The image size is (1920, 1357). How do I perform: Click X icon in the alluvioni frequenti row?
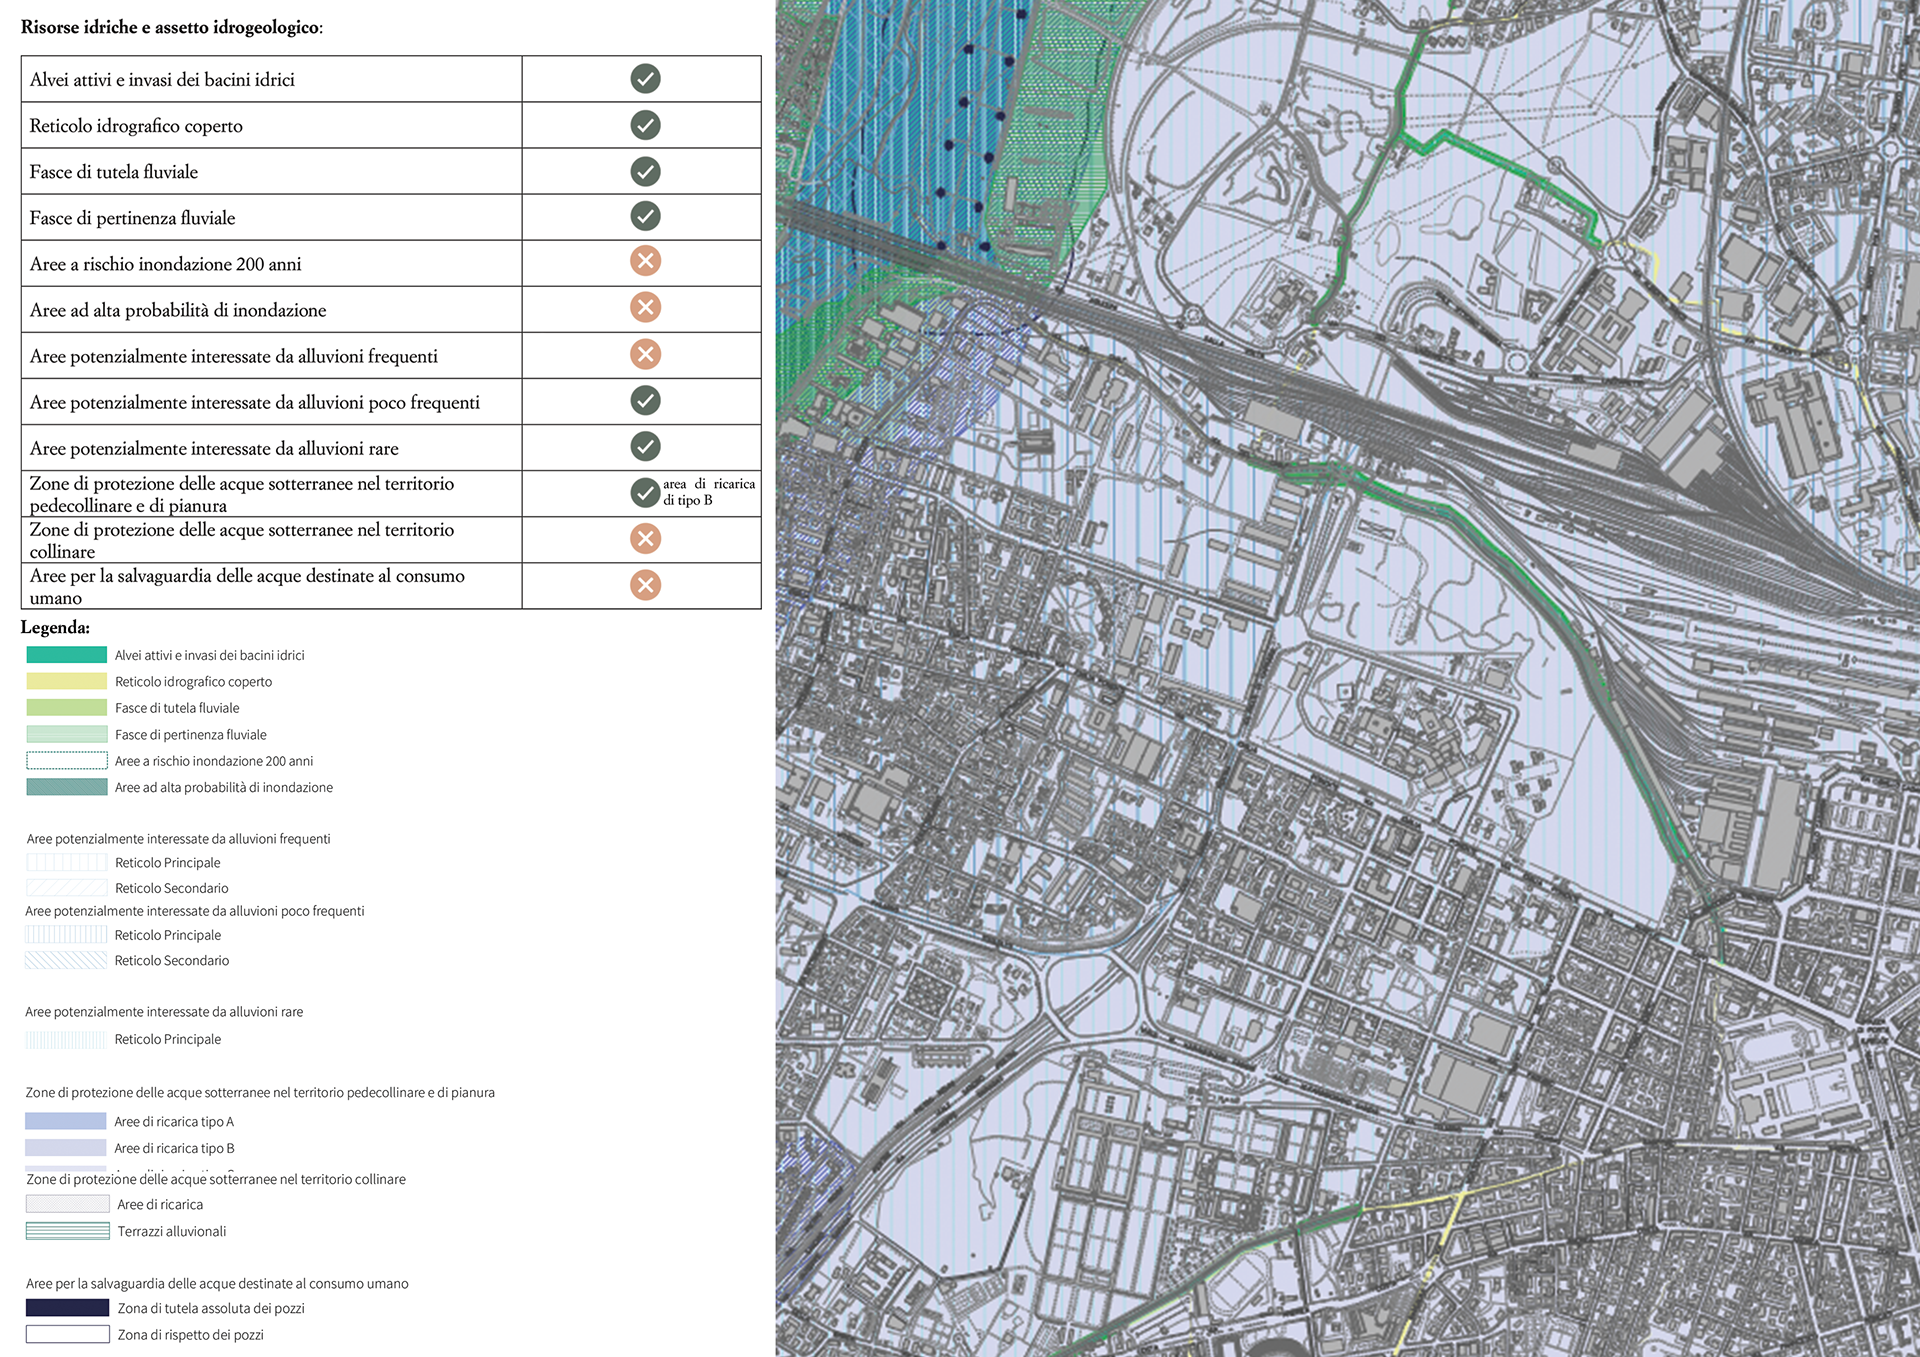click(645, 354)
